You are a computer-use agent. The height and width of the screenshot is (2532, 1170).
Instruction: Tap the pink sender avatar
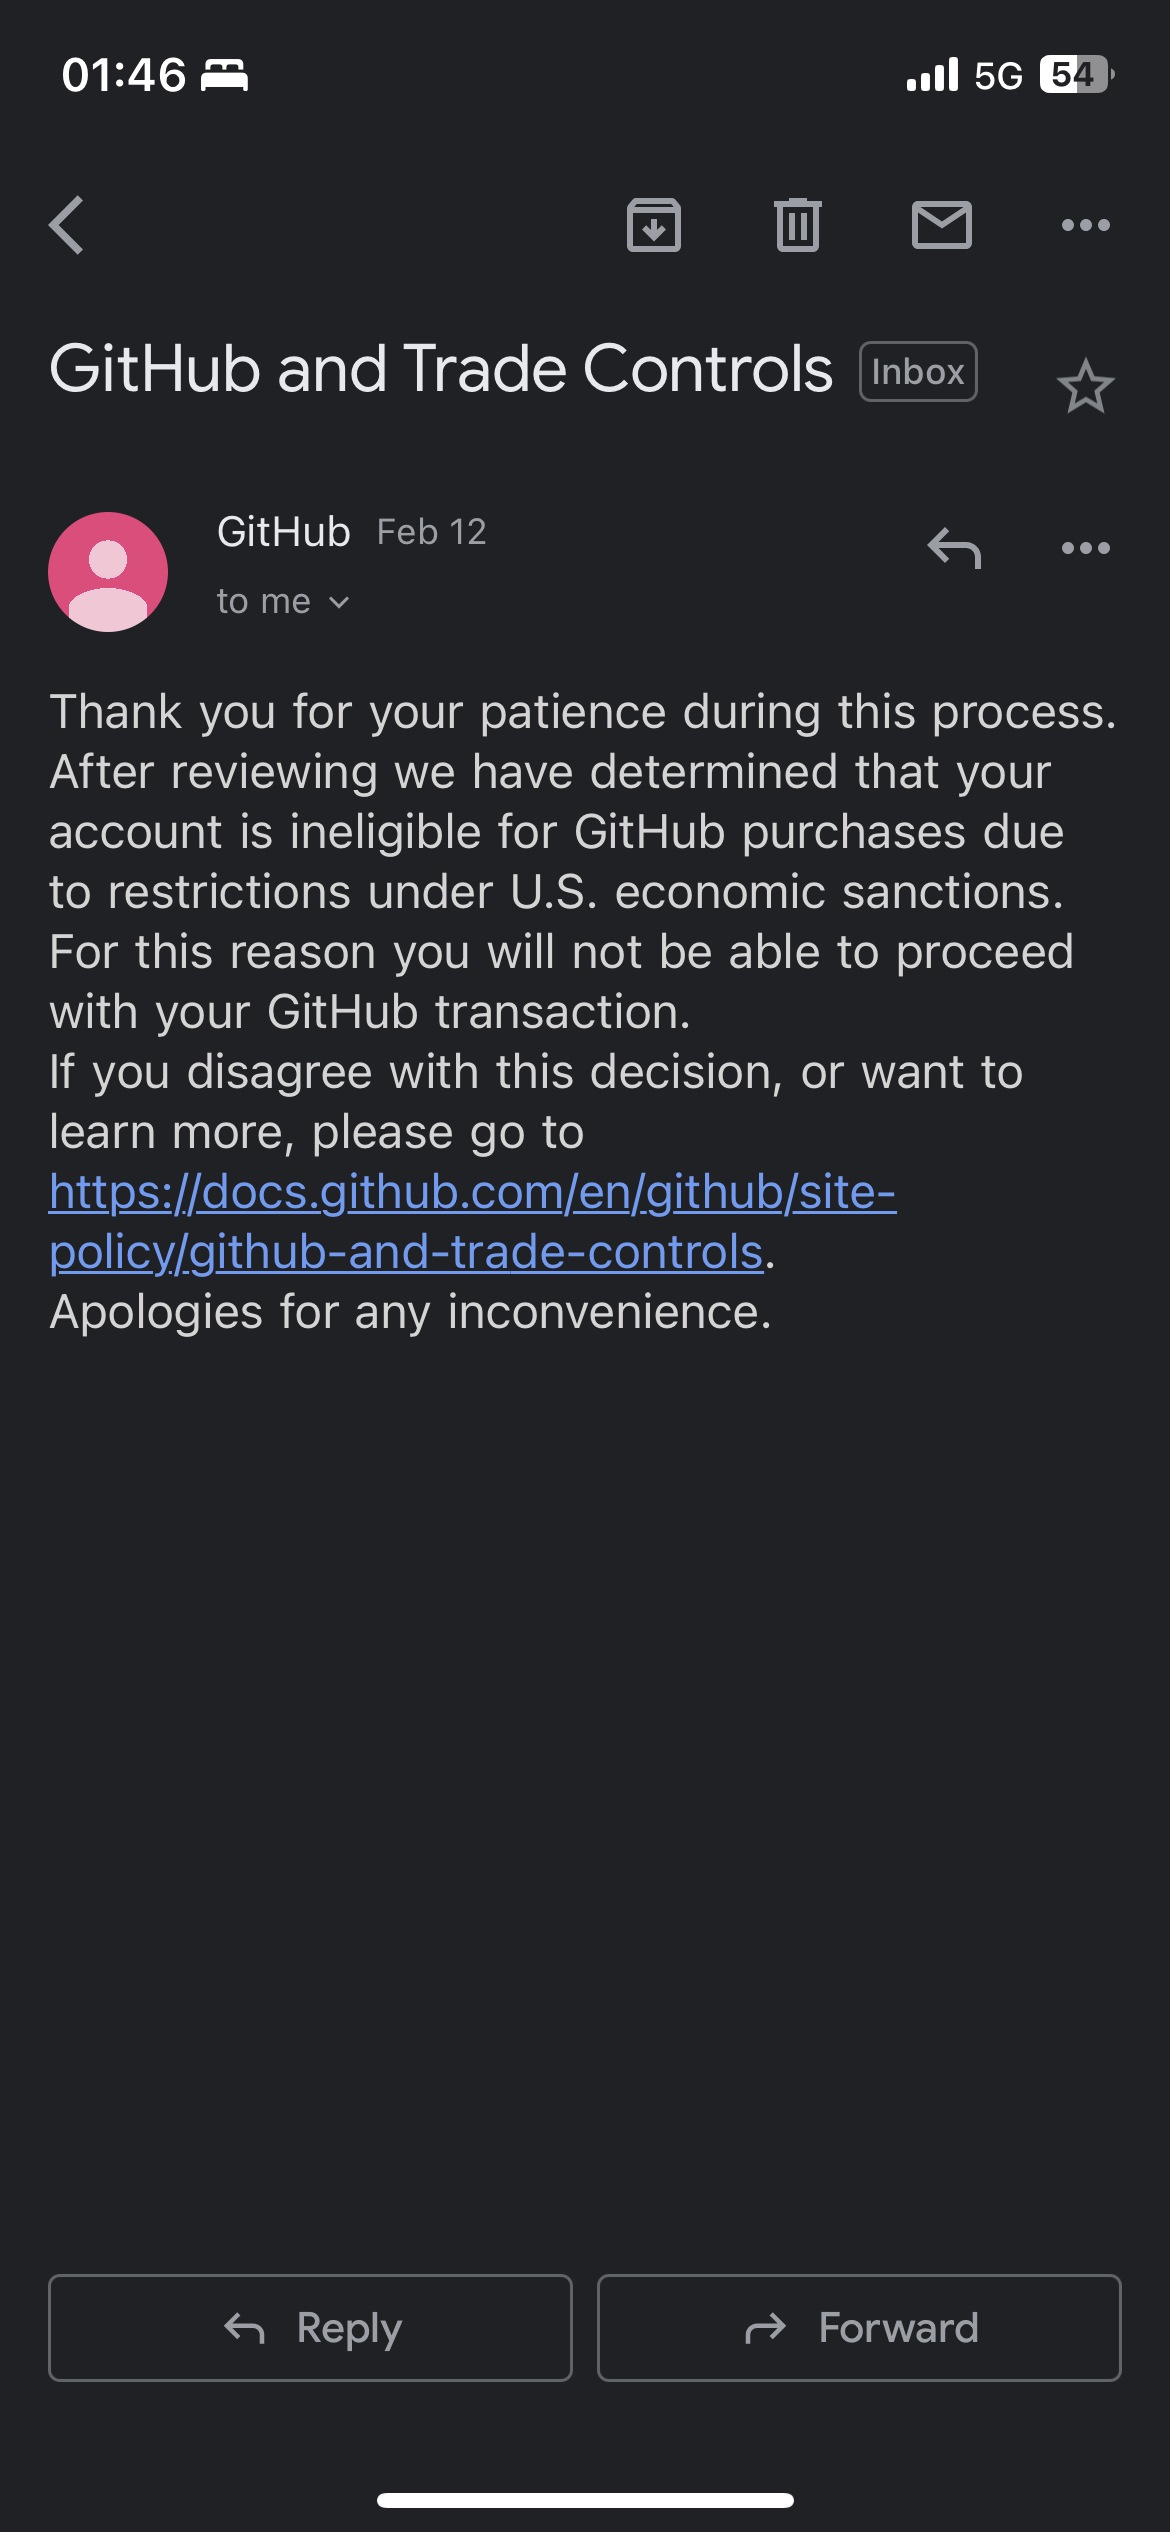(108, 572)
